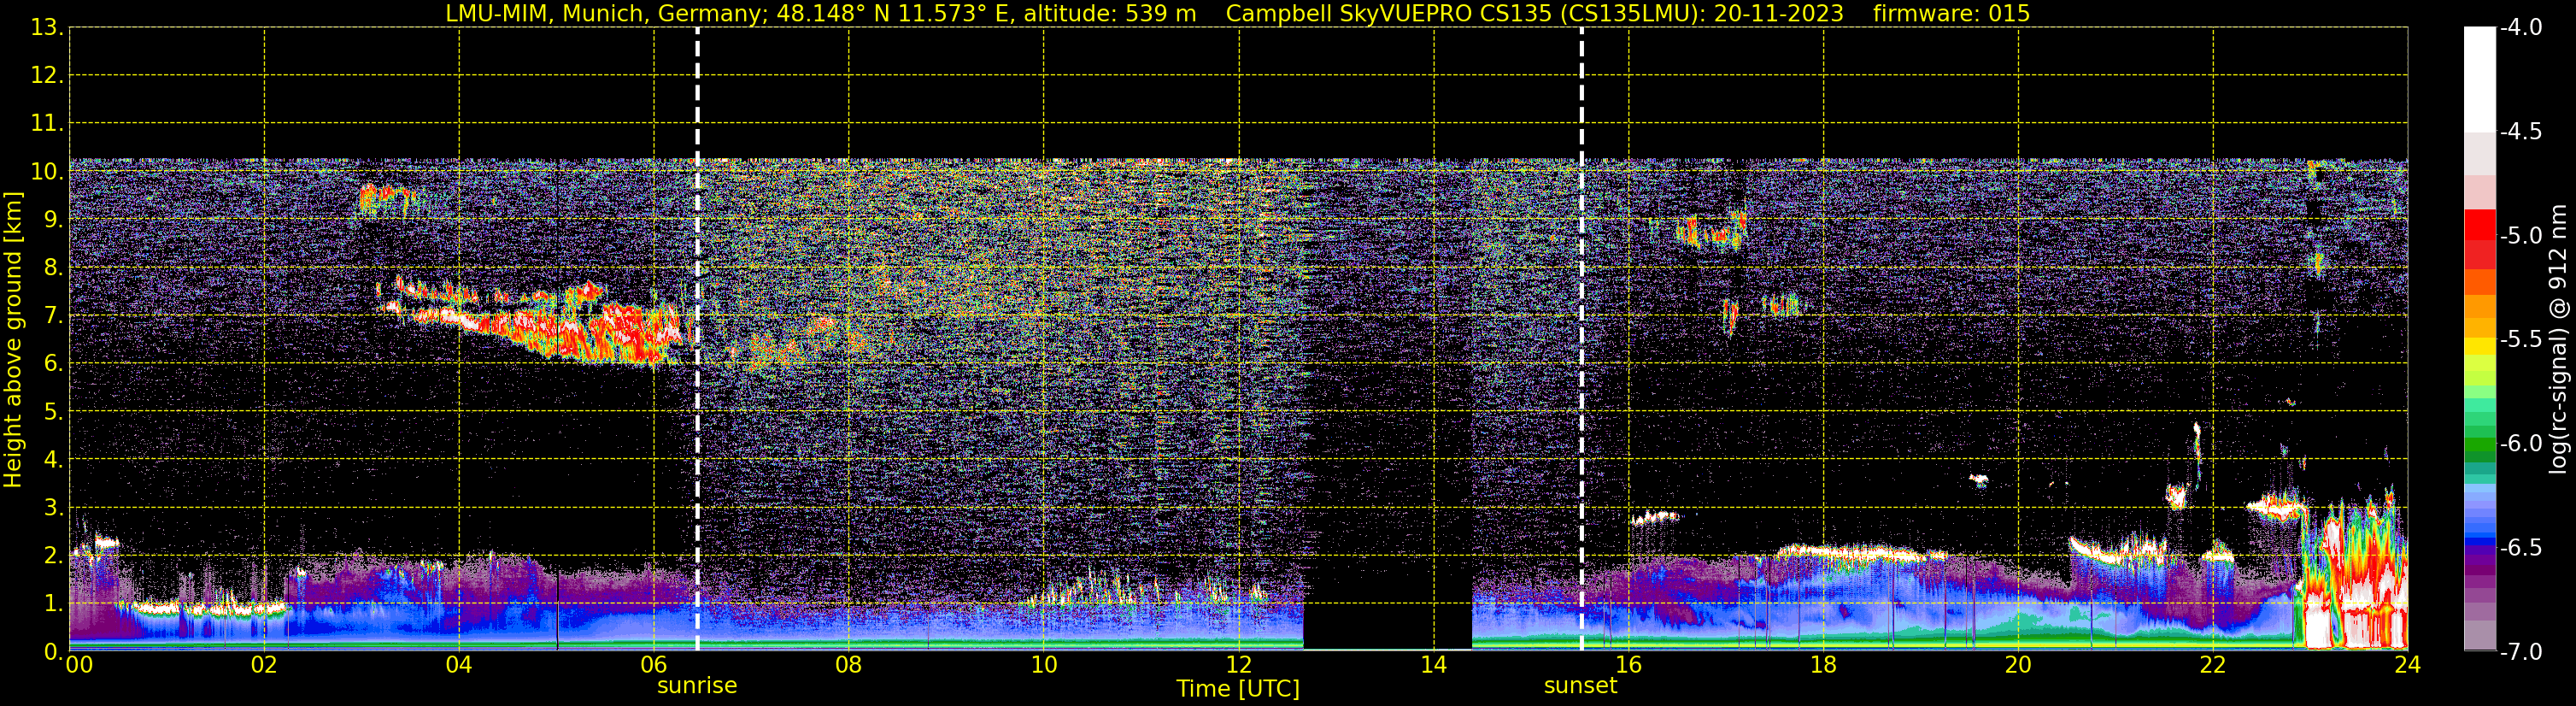Click the '-5.0' colorbar tick label
2576x706 pixels.
(x=2520, y=236)
